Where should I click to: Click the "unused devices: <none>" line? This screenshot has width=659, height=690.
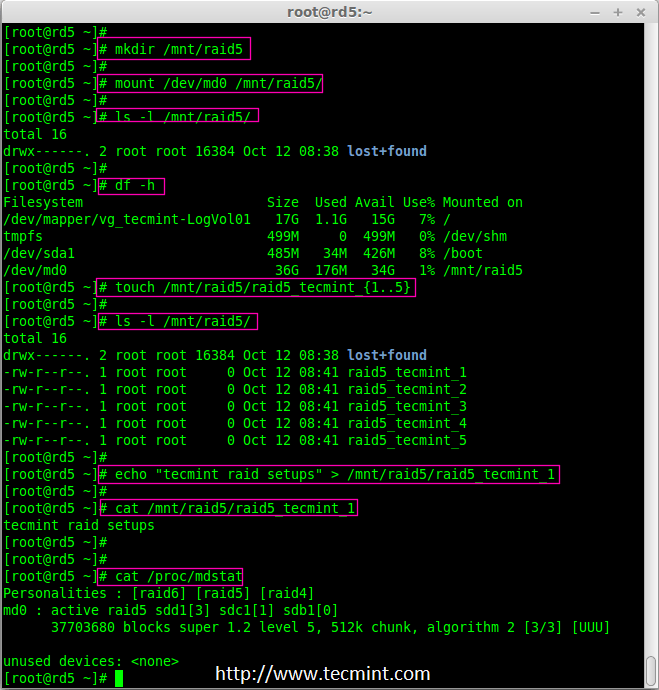coord(91,661)
